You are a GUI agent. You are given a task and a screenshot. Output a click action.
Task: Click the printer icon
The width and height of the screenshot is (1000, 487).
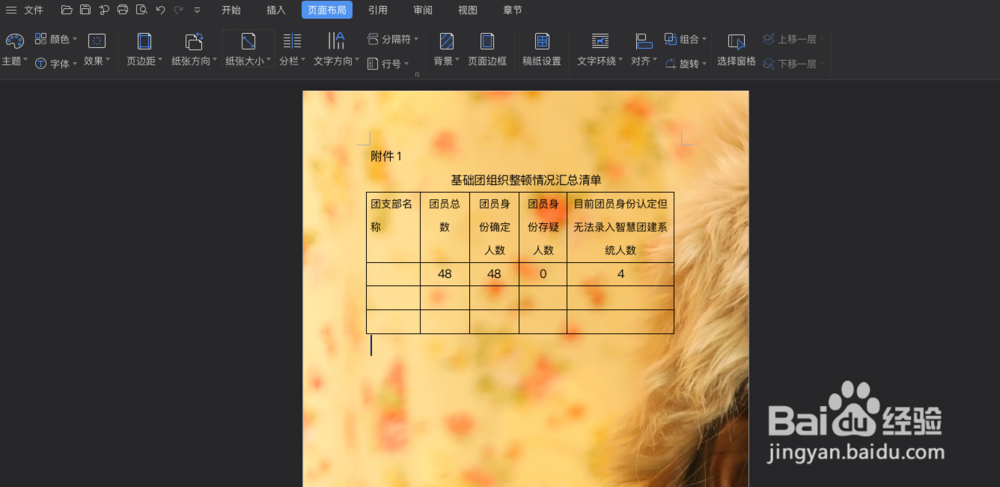click(122, 10)
